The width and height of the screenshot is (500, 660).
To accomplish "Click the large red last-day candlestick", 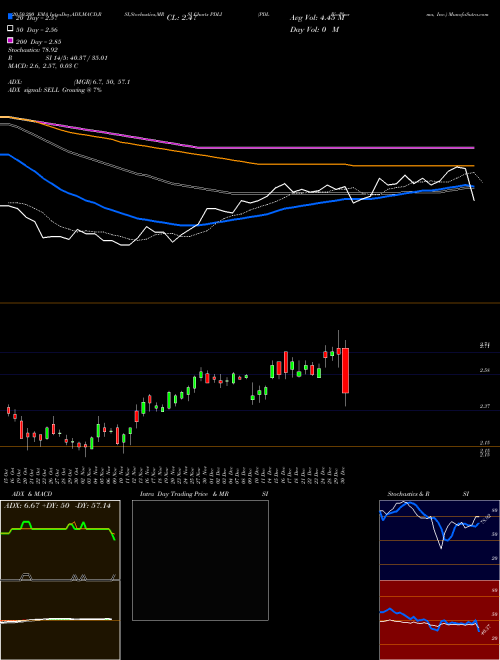I will coord(346,370).
